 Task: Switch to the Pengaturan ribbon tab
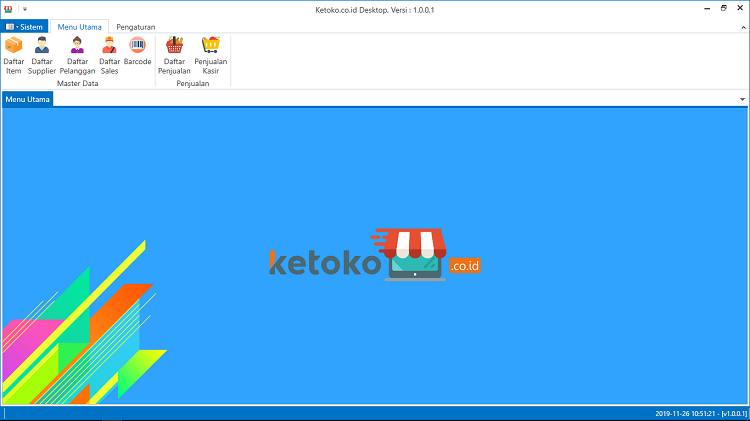click(135, 26)
